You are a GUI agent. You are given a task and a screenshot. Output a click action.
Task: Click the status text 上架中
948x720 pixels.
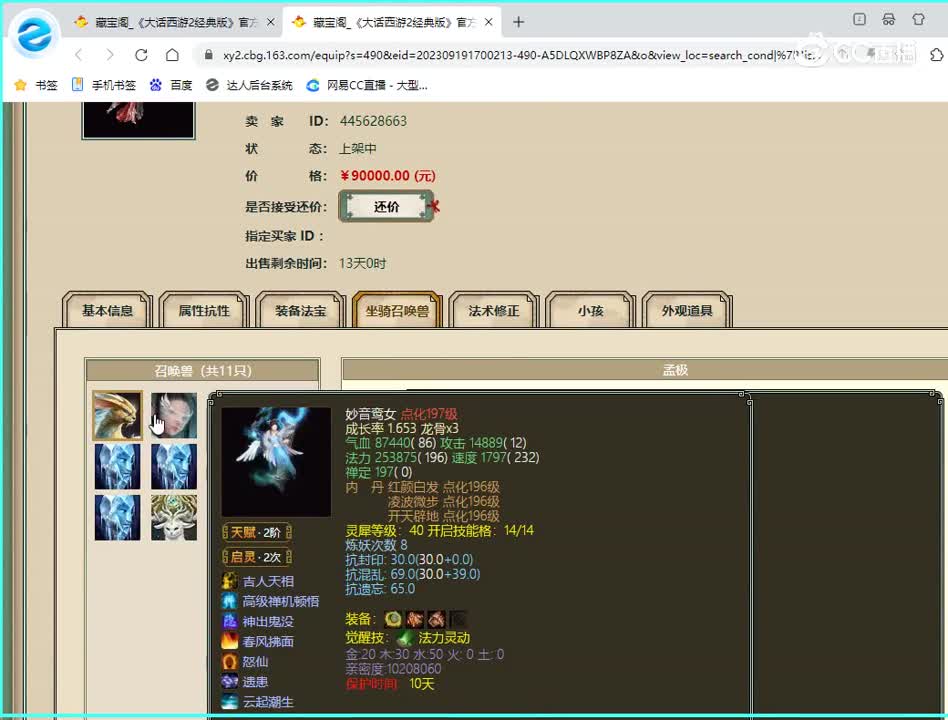coord(358,148)
